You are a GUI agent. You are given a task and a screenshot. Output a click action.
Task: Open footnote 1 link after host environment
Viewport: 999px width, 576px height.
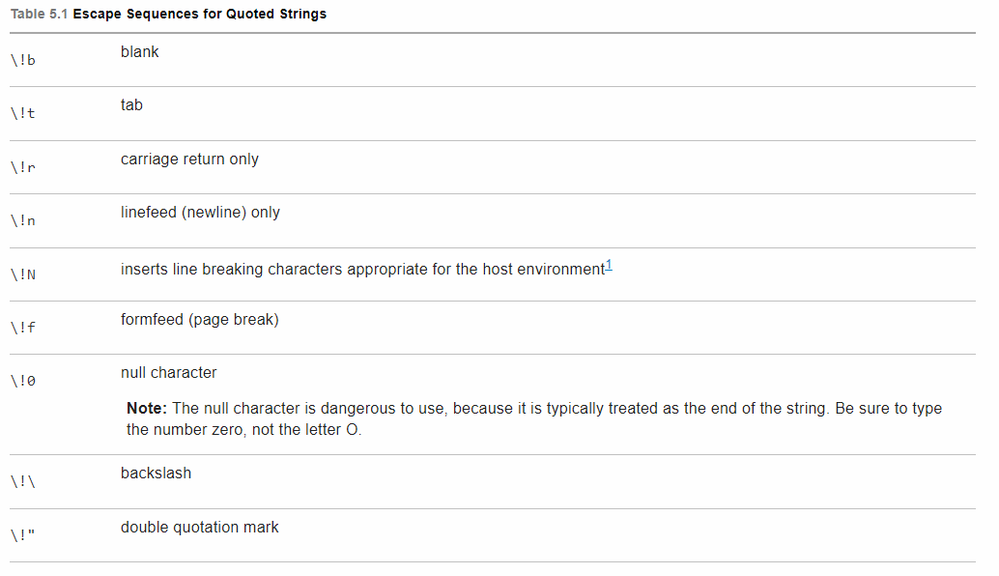609,266
